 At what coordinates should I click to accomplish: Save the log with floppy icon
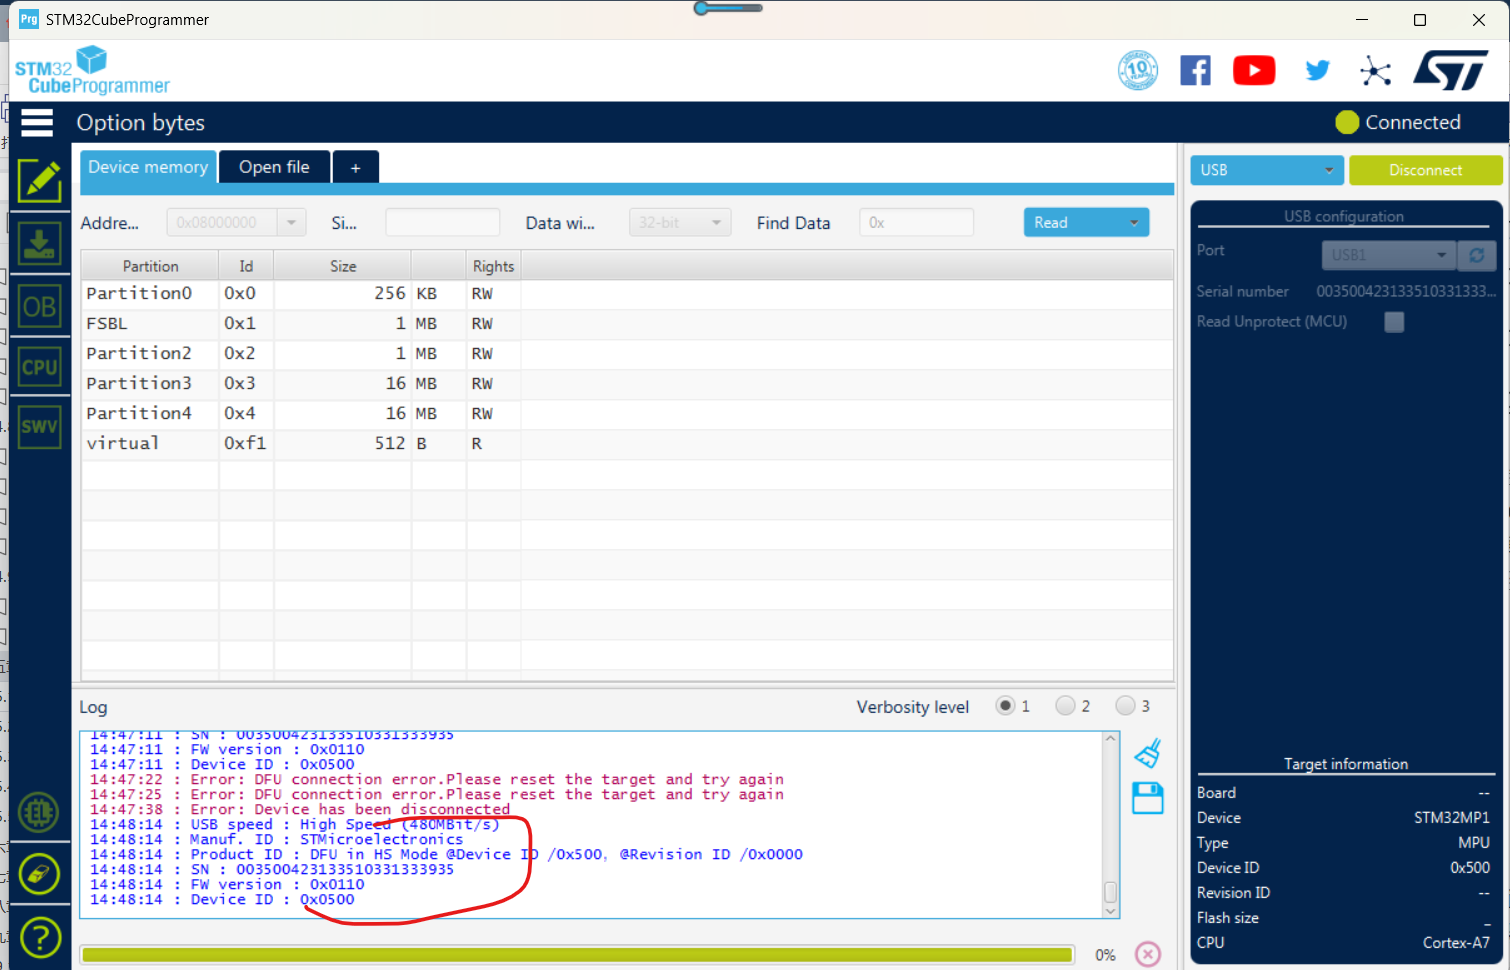[x=1148, y=798]
